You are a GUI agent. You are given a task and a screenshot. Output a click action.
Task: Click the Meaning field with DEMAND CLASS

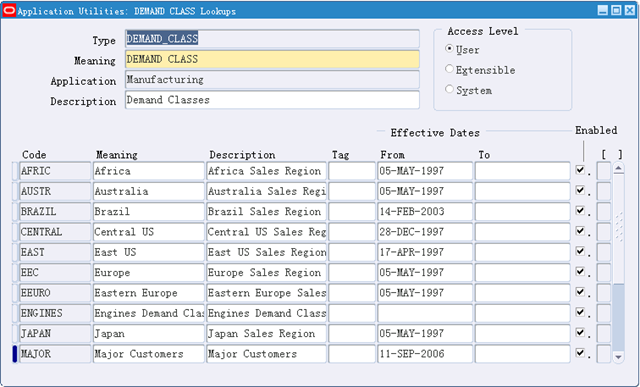coord(272,59)
